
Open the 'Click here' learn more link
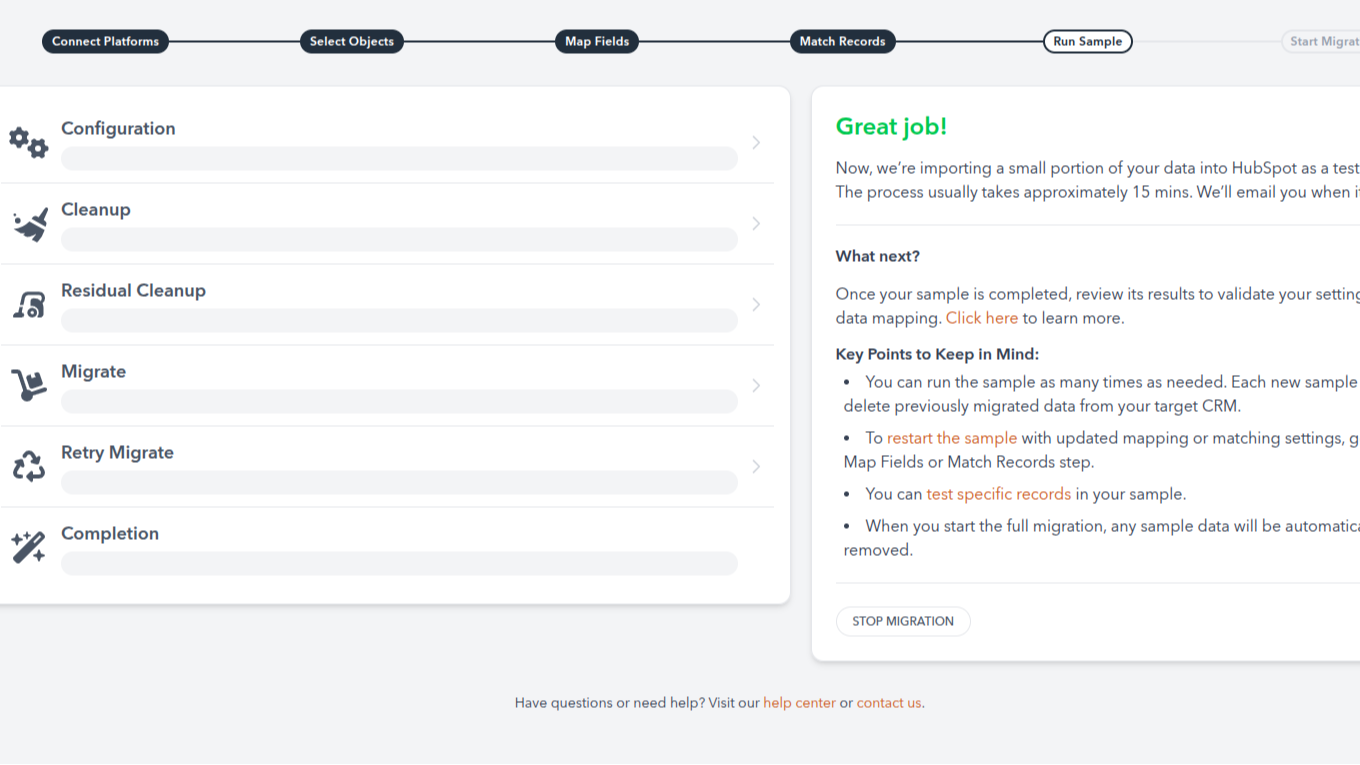pos(981,318)
